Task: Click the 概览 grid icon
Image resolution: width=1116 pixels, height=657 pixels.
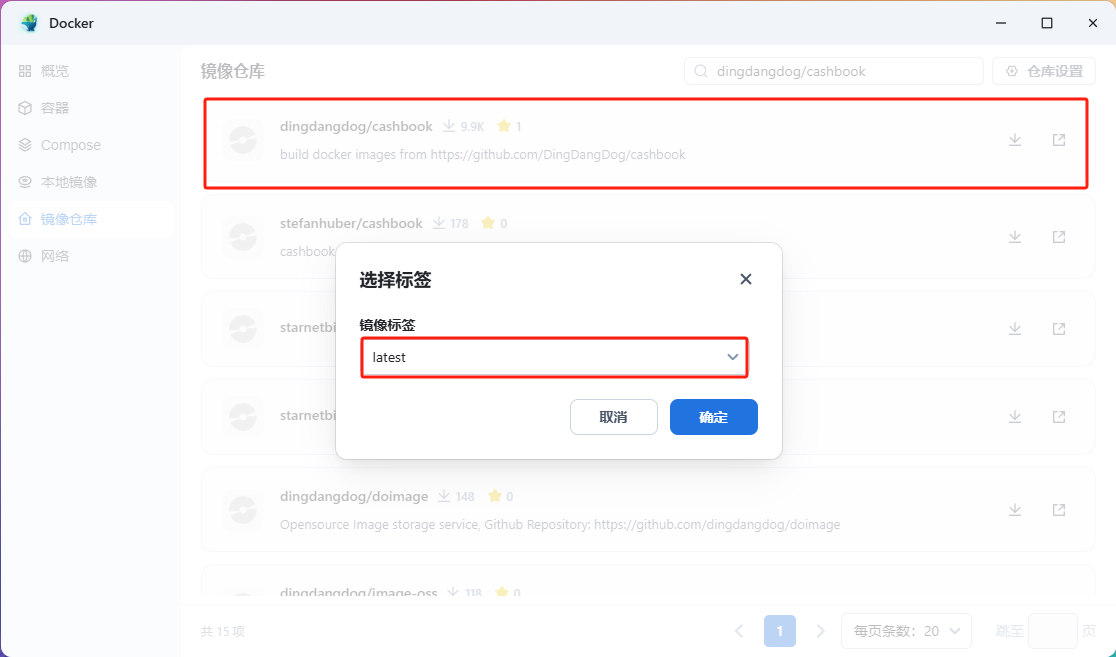Action: [x=25, y=71]
